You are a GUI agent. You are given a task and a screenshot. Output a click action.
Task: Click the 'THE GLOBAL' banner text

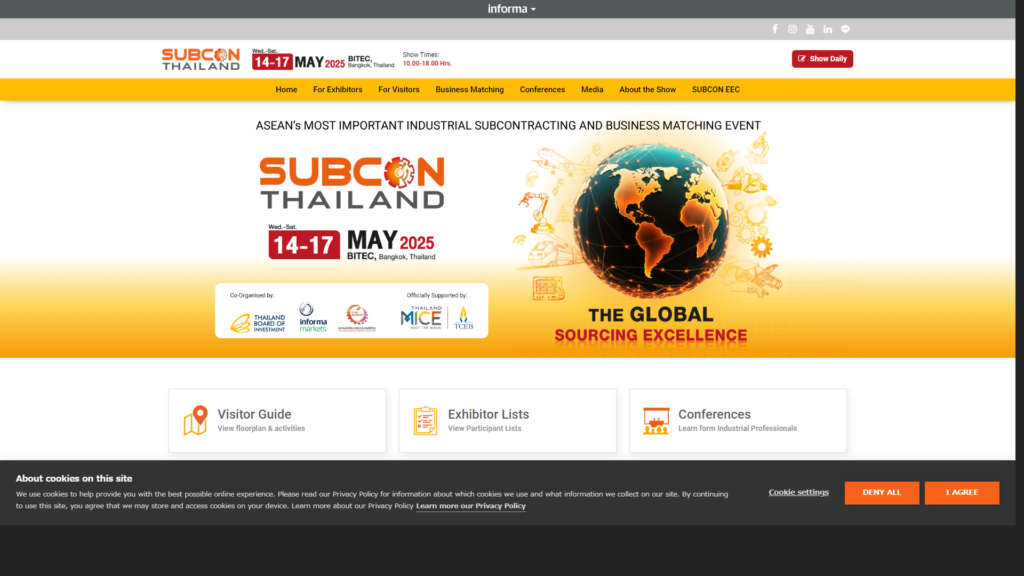(x=650, y=315)
